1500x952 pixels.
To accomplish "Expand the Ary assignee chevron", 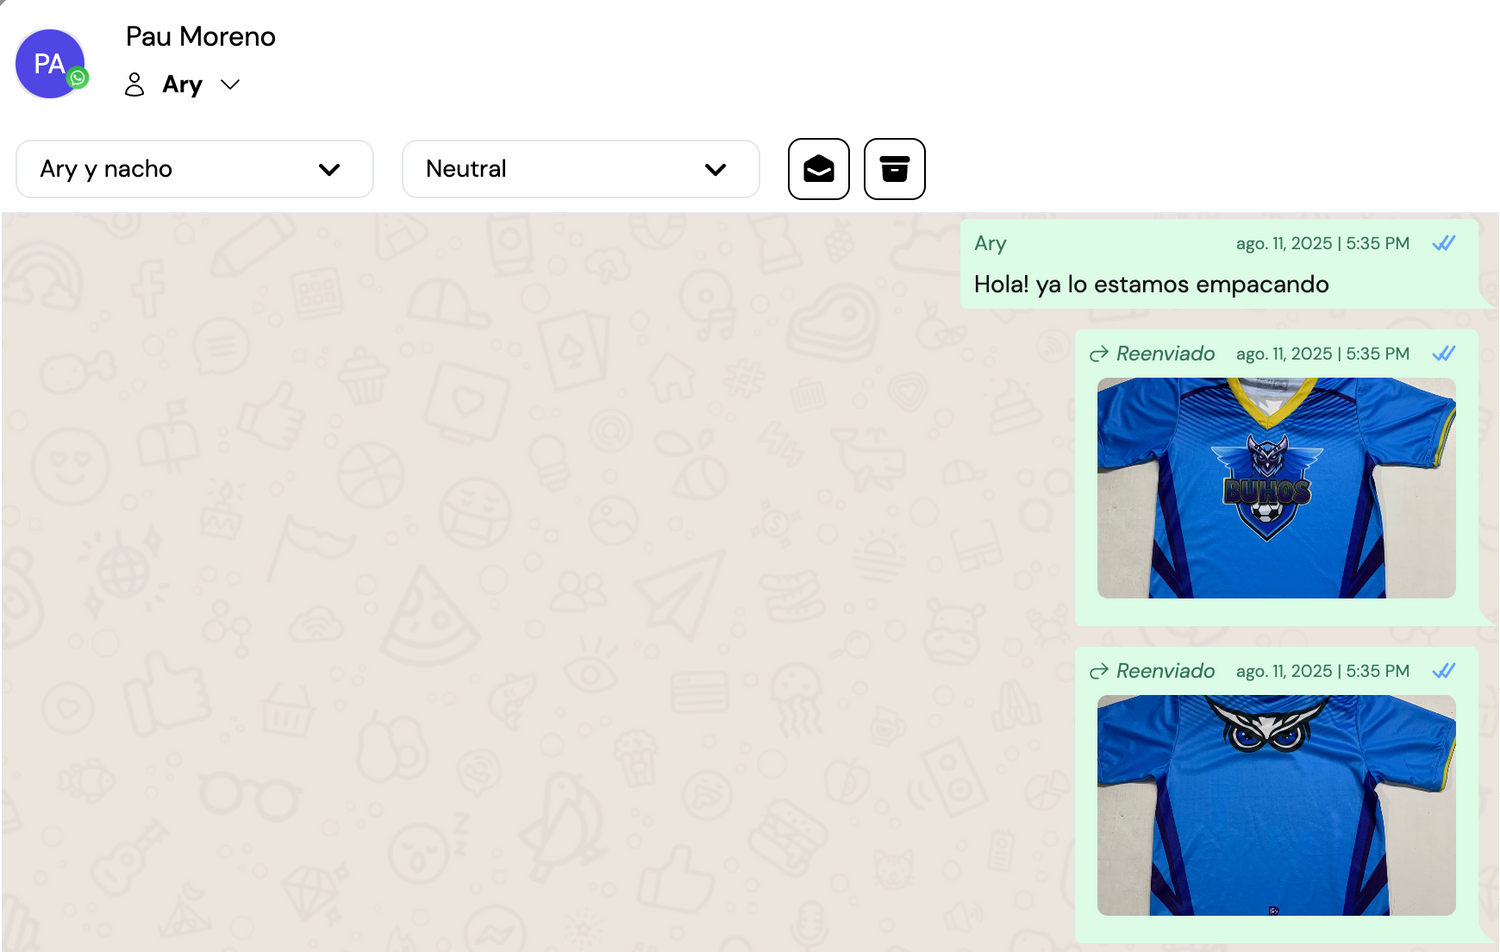I will [x=230, y=85].
